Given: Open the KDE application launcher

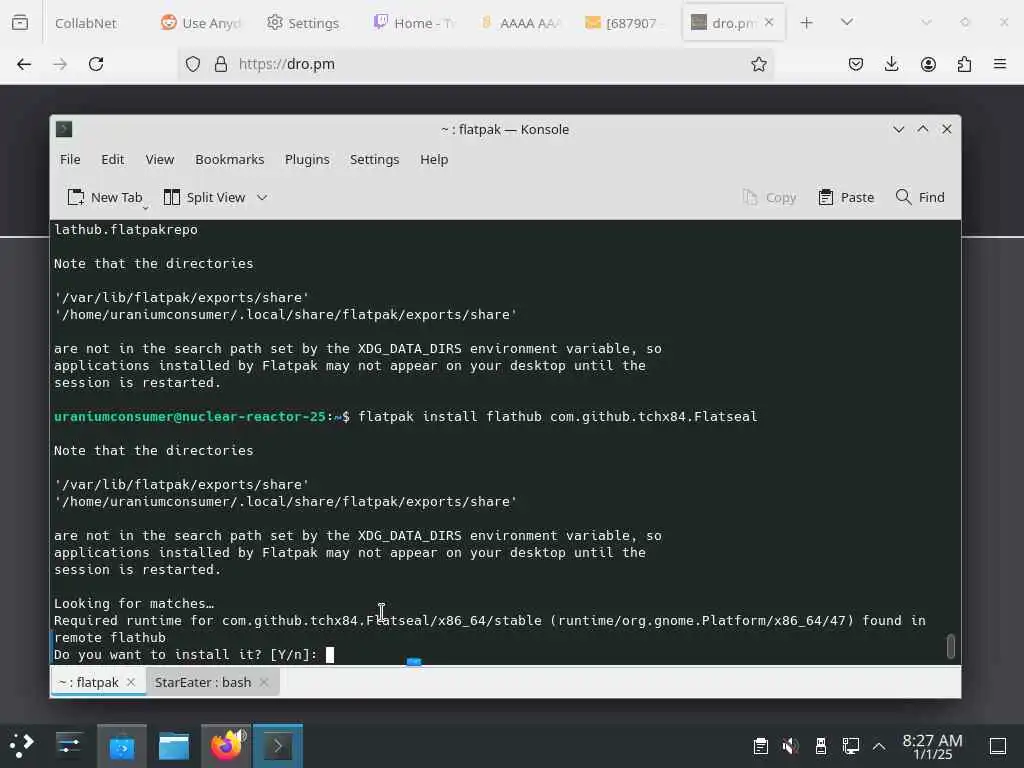Looking at the screenshot, I should tap(22, 745).
